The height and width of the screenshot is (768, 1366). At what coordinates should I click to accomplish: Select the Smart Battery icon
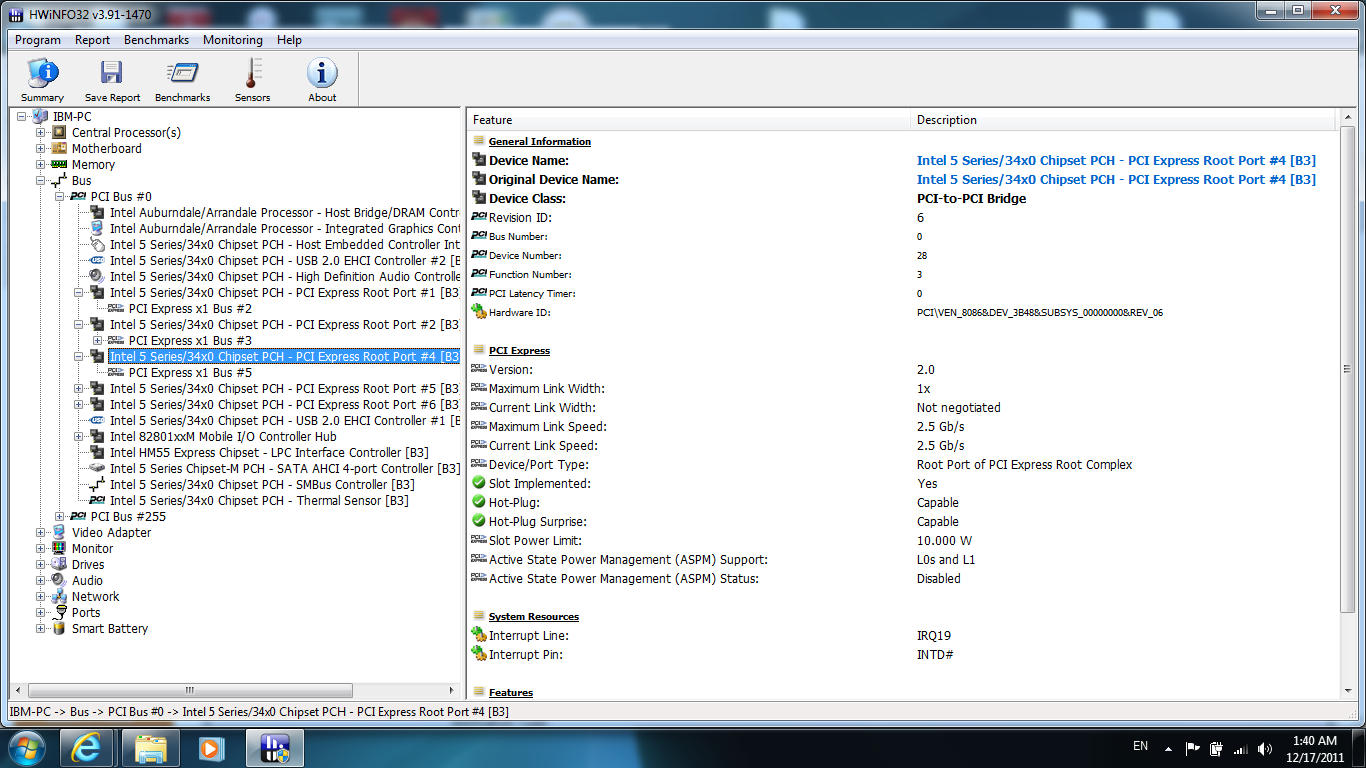point(59,628)
